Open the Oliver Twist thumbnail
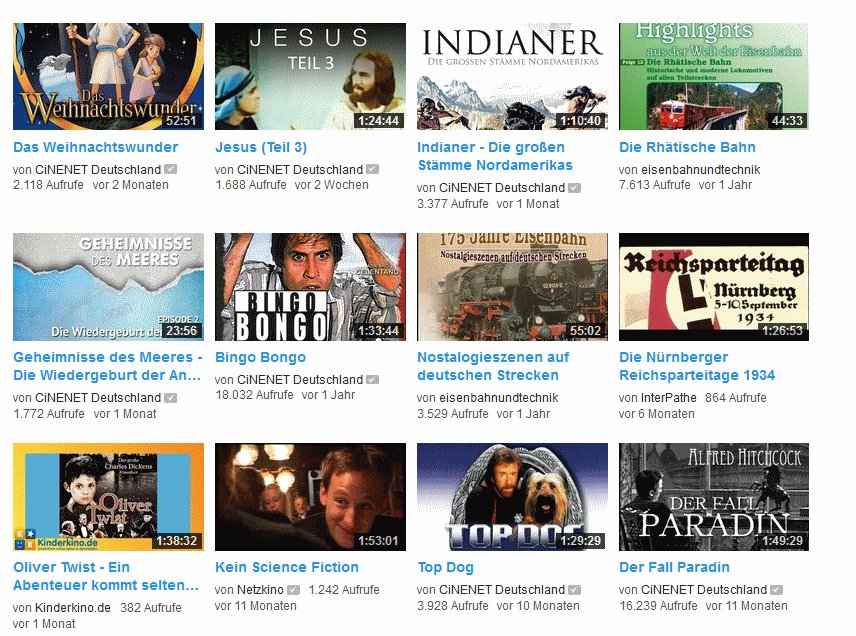 point(108,497)
